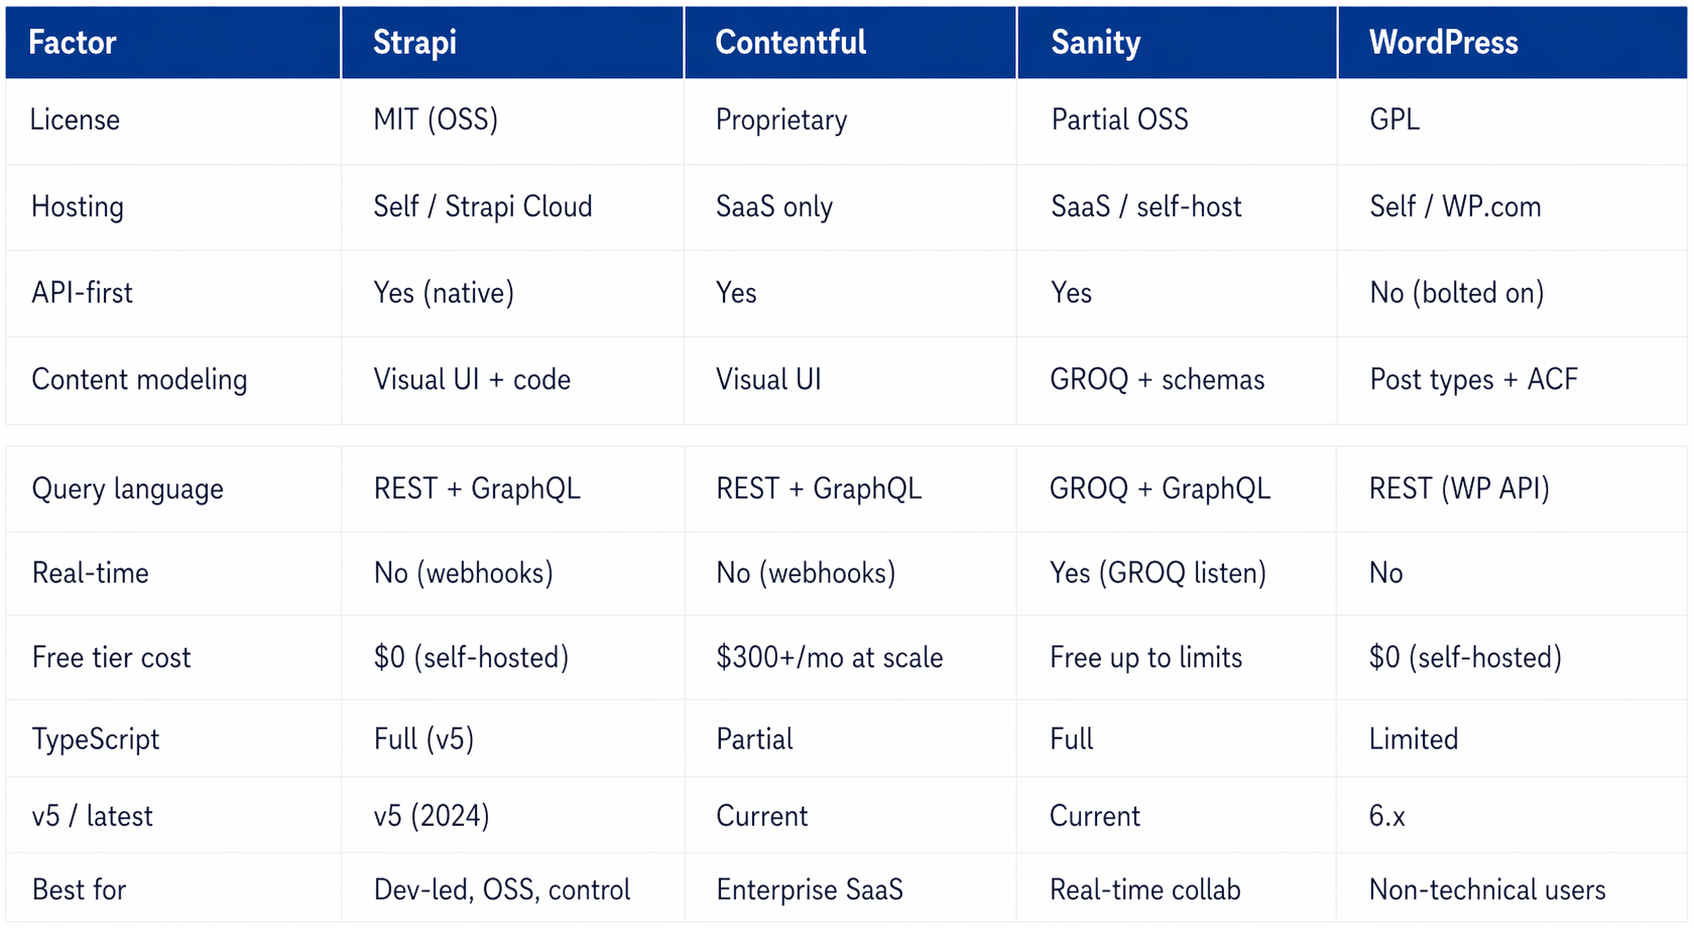This screenshot has width=1694, height=928.
Task: Select the No (bolted on) cell
Action: pos(1456,293)
